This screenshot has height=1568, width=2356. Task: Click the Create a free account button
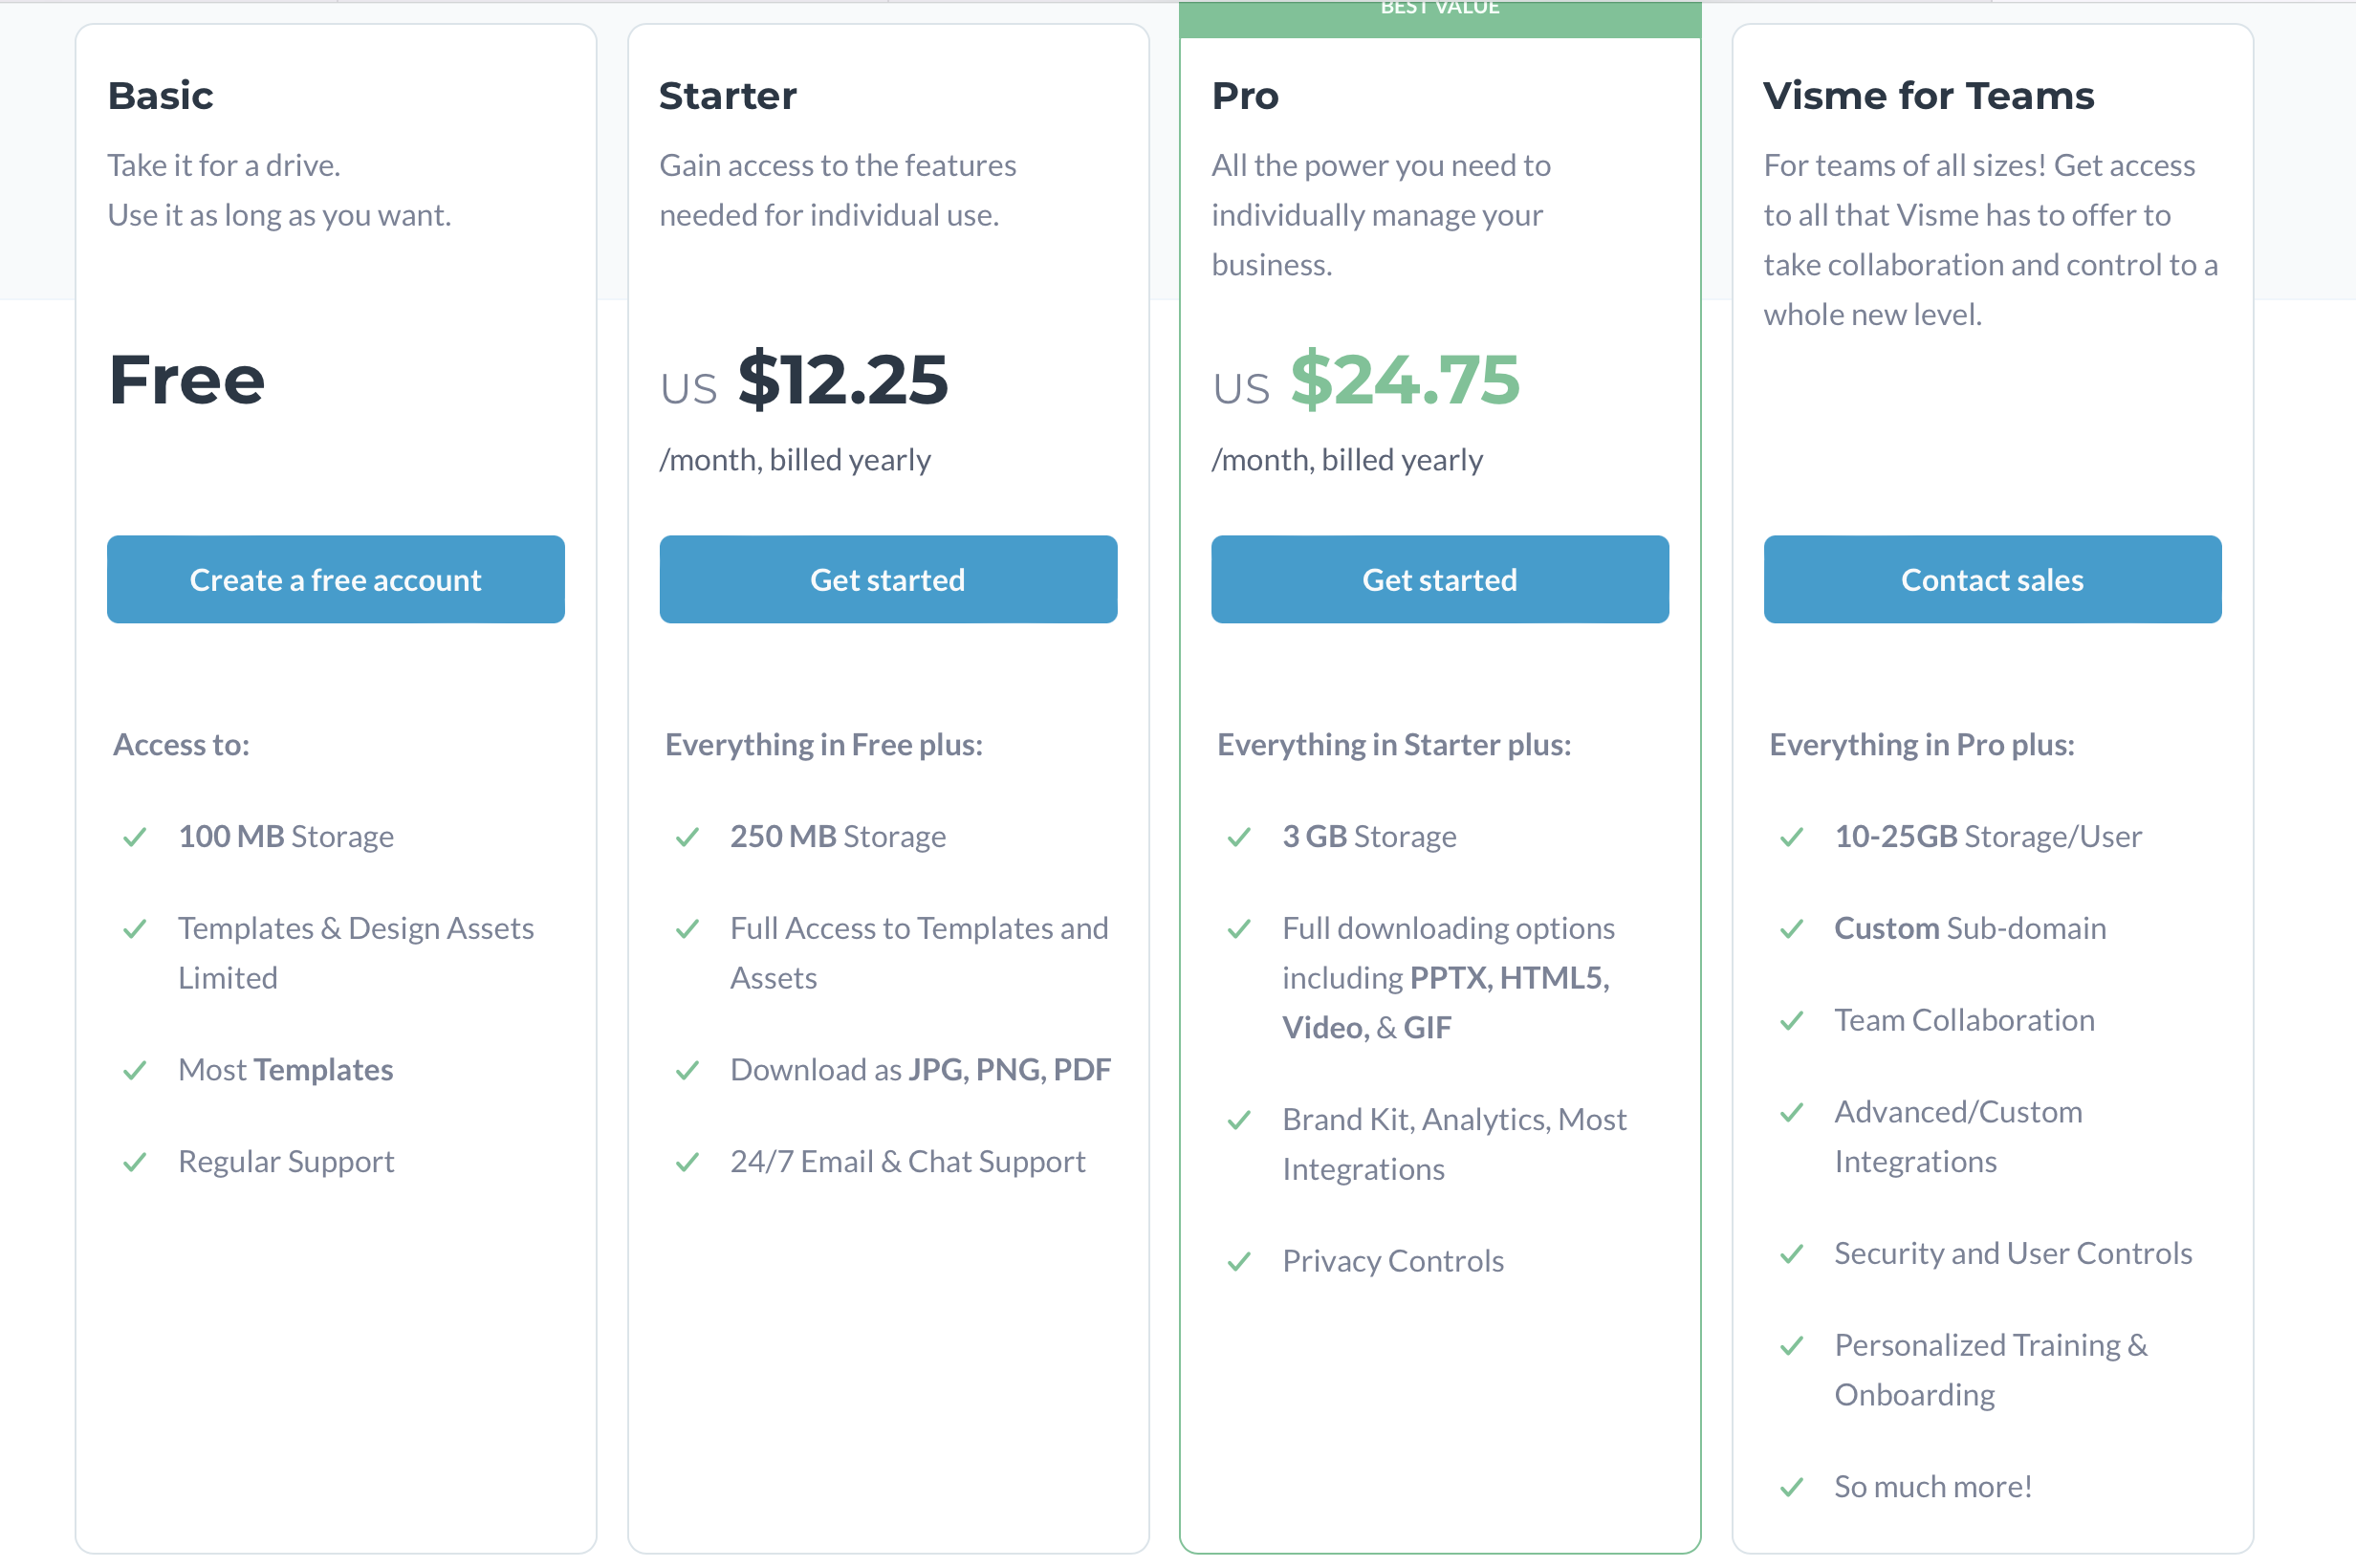tap(335, 579)
